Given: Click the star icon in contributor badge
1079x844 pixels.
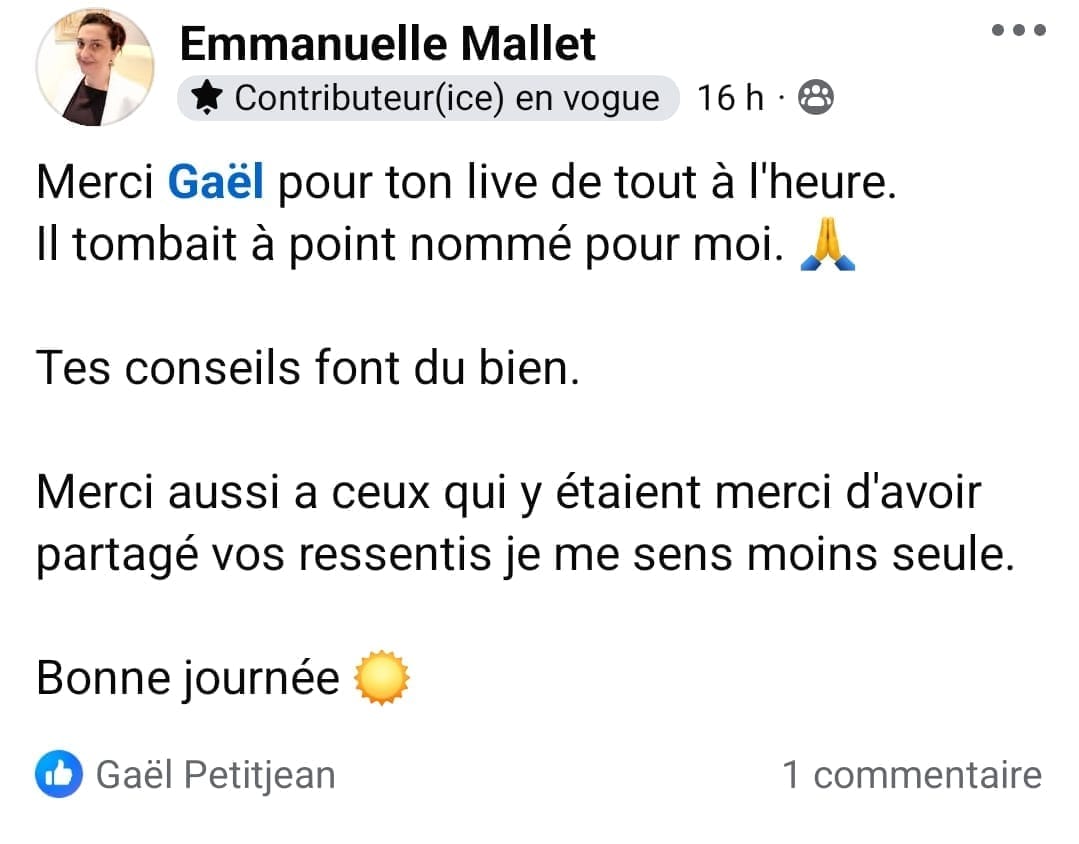Looking at the screenshot, I should click(207, 98).
